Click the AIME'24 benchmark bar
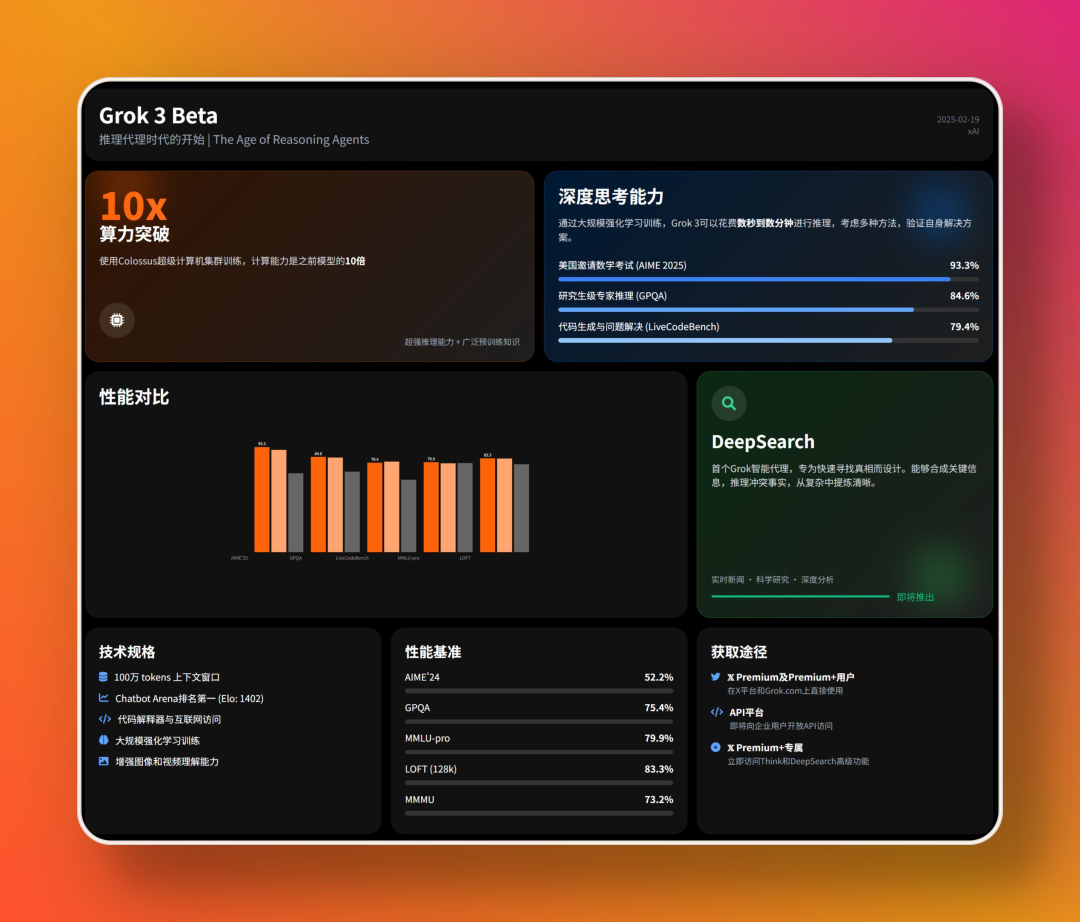Image resolution: width=1080 pixels, height=922 pixels. [x=539, y=691]
